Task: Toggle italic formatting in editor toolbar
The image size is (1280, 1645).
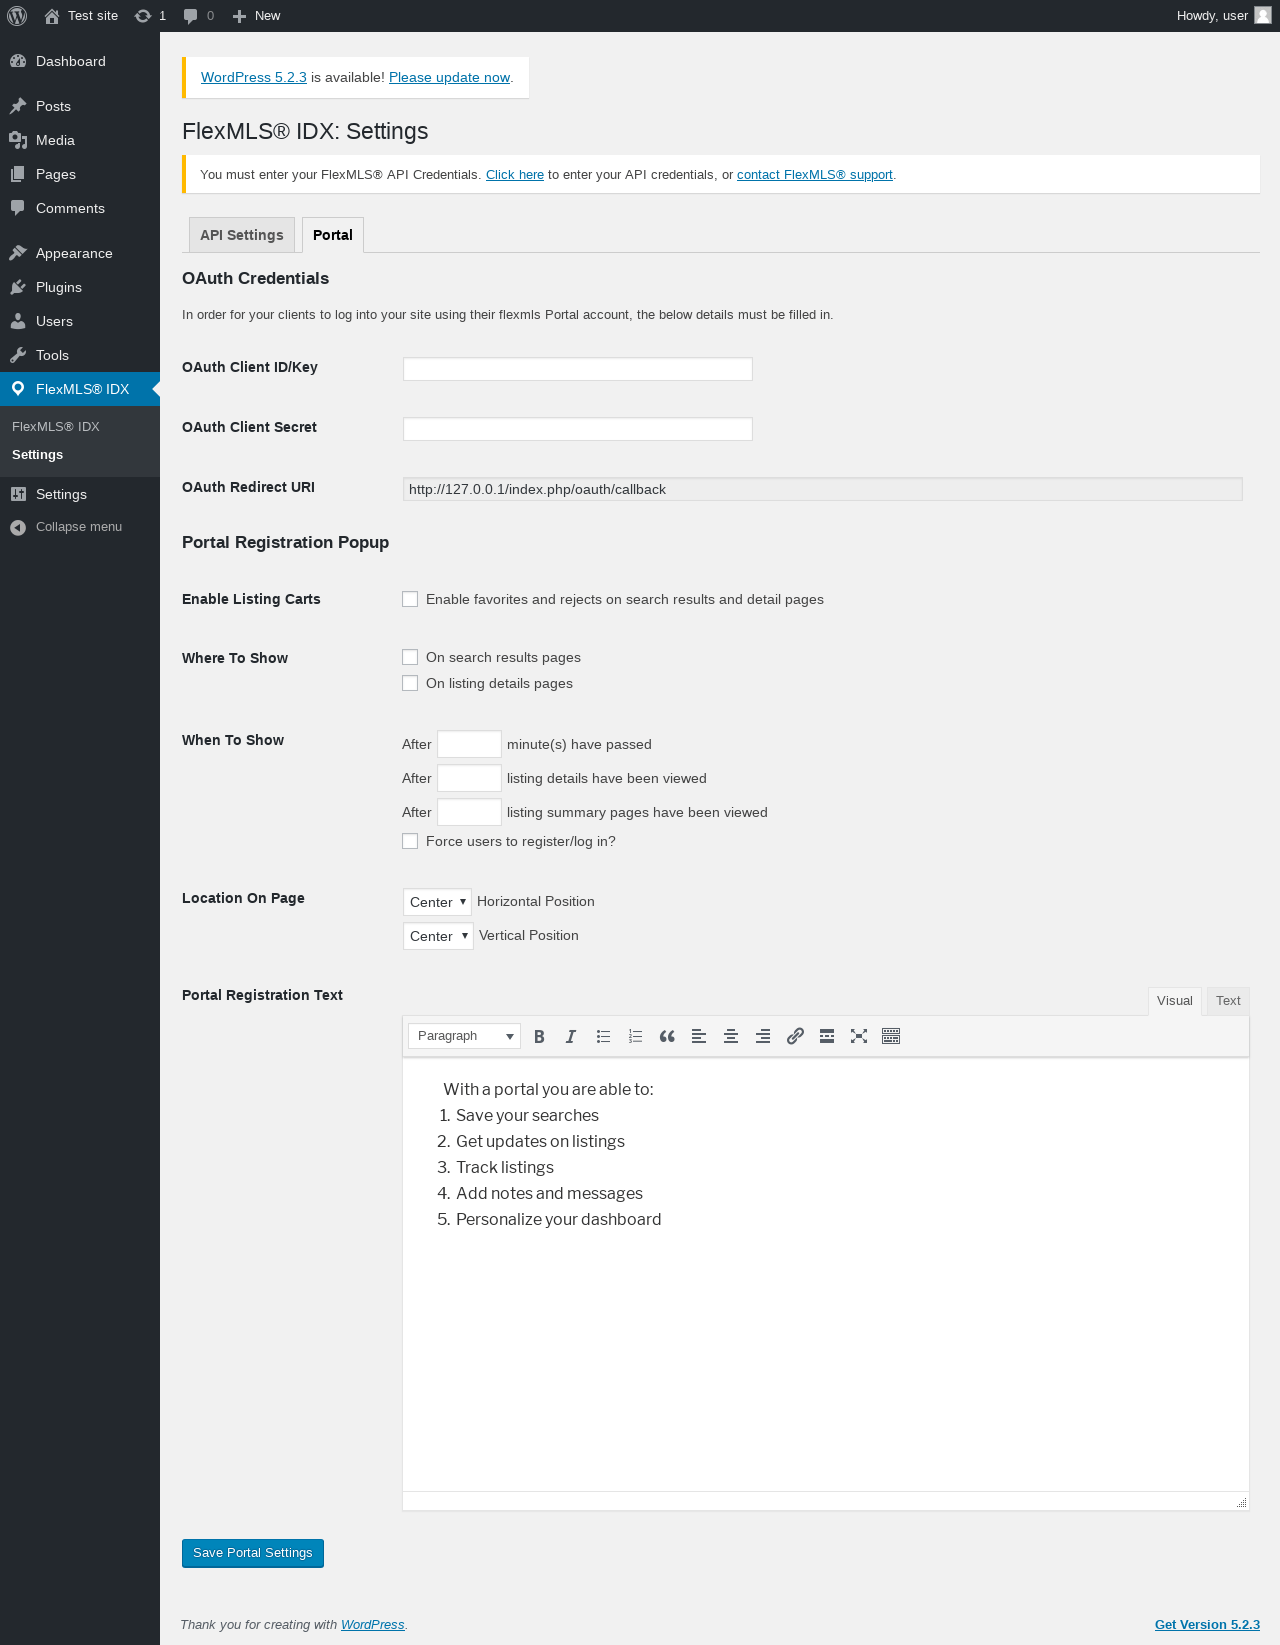Action: coord(571,1036)
